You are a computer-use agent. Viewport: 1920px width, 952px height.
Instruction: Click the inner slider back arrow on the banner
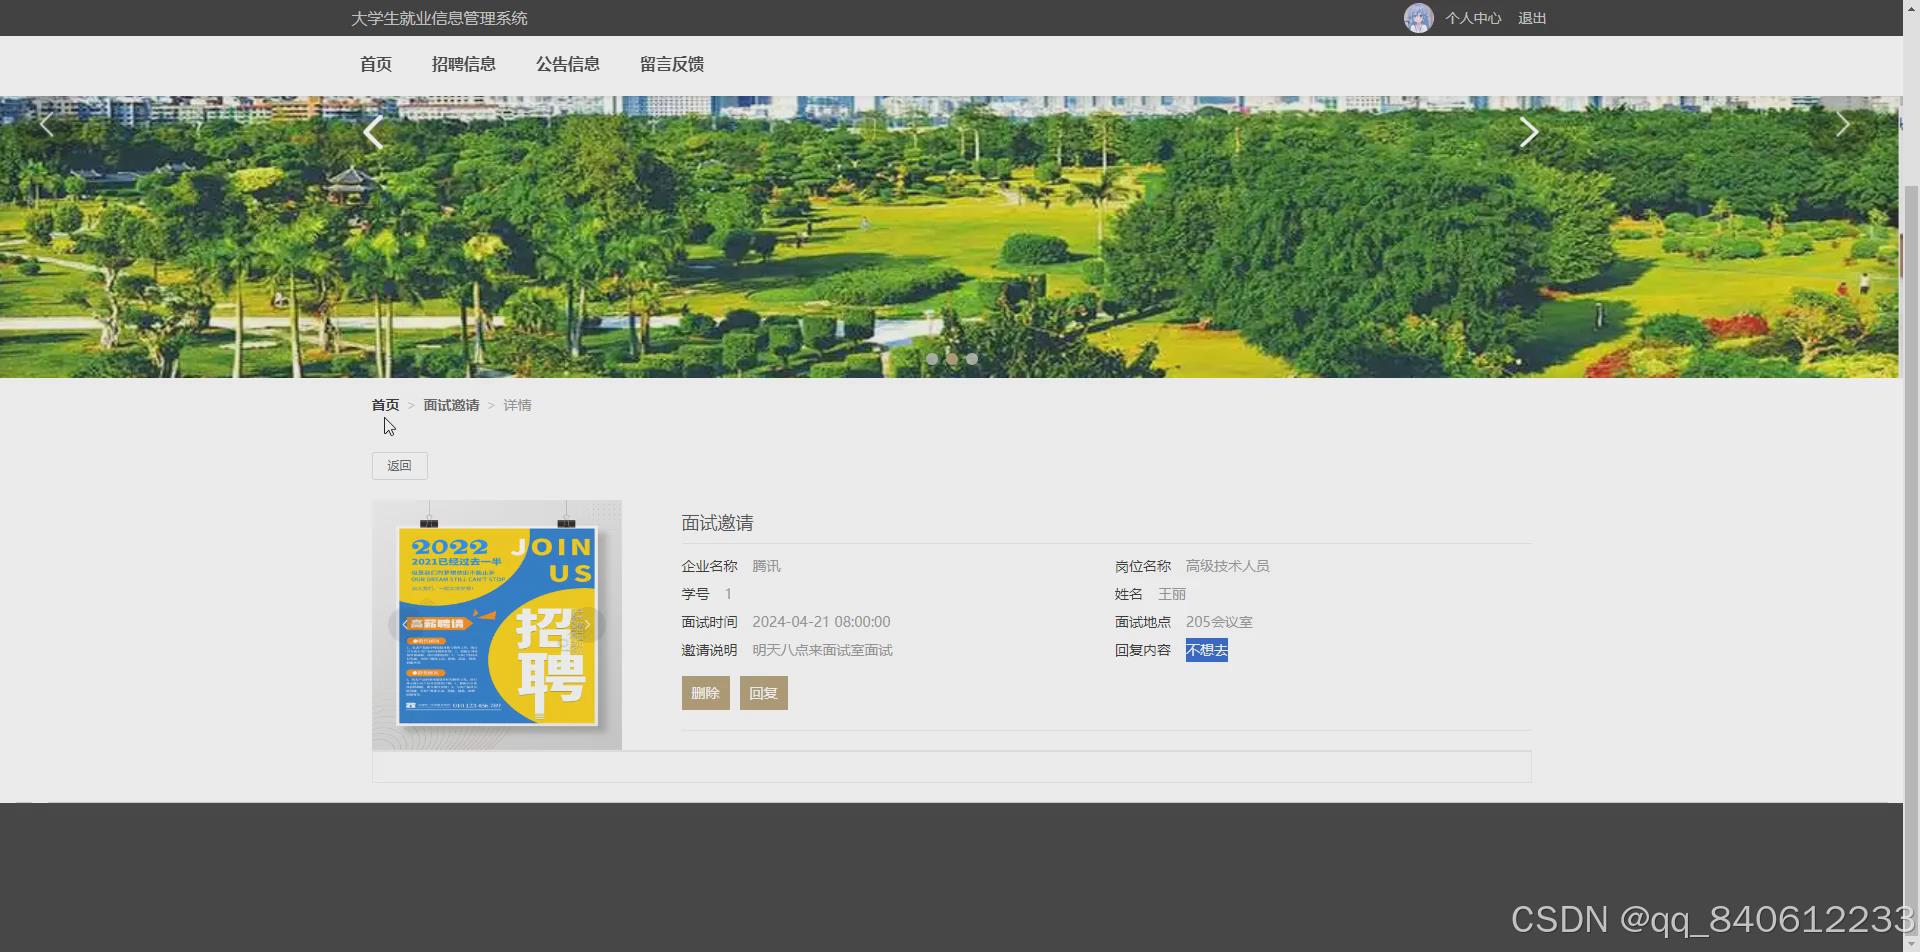[x=373, y=131]
